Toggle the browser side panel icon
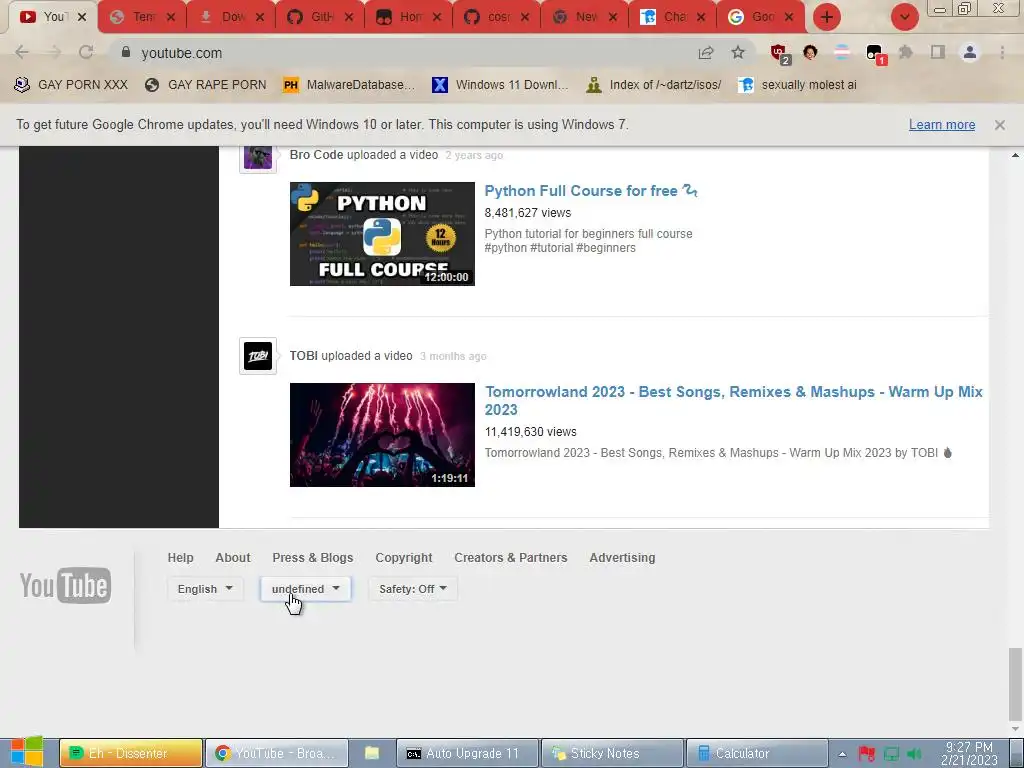Screen dimensions: 1024x768 938,52
